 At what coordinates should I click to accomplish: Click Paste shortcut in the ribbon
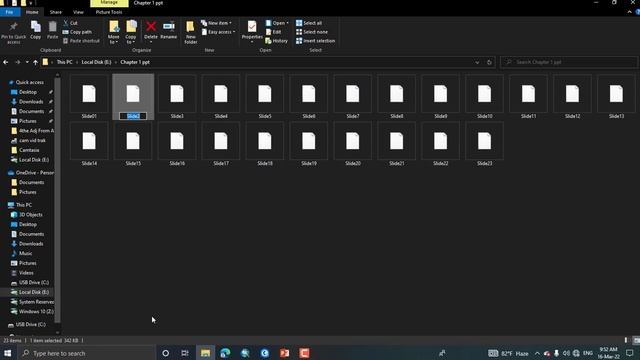81,41
